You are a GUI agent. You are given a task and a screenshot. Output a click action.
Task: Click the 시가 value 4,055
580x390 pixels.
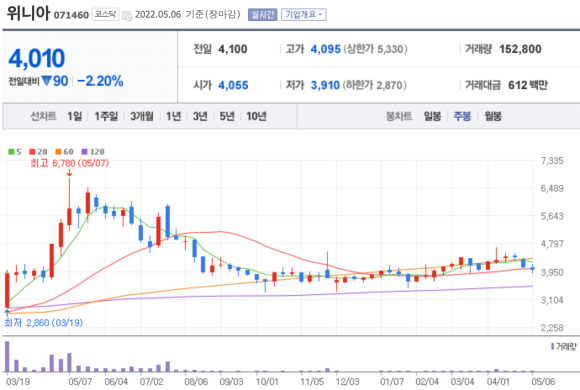[233, 85]
